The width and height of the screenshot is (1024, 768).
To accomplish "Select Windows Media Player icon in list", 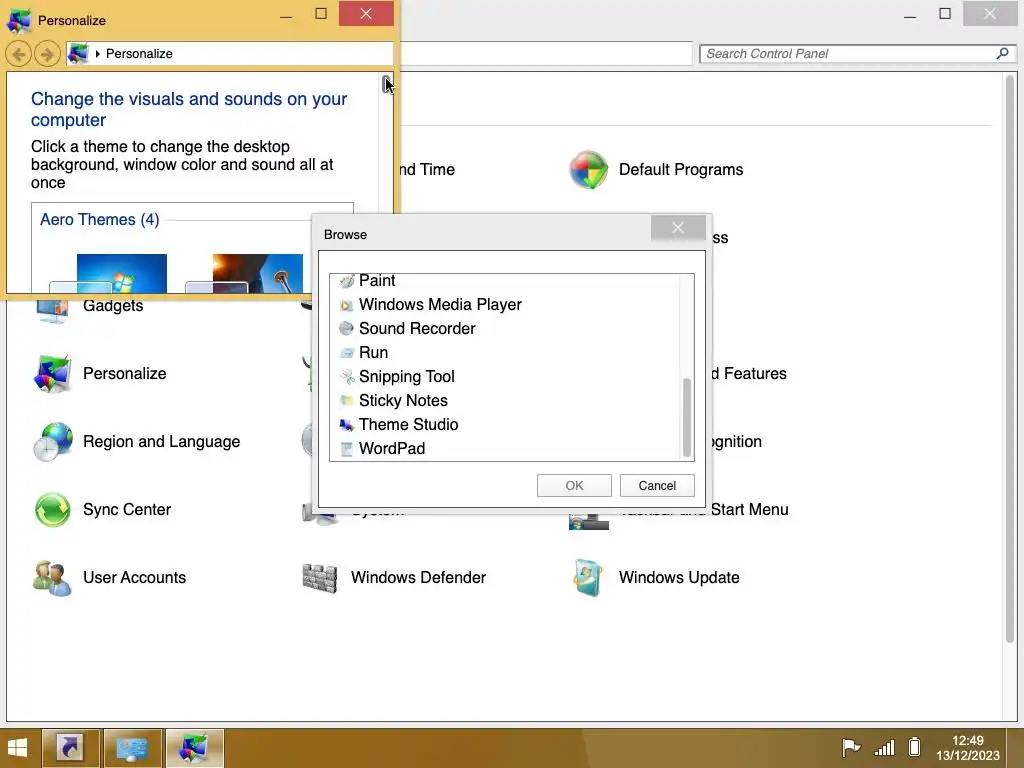I will [347, 305].
